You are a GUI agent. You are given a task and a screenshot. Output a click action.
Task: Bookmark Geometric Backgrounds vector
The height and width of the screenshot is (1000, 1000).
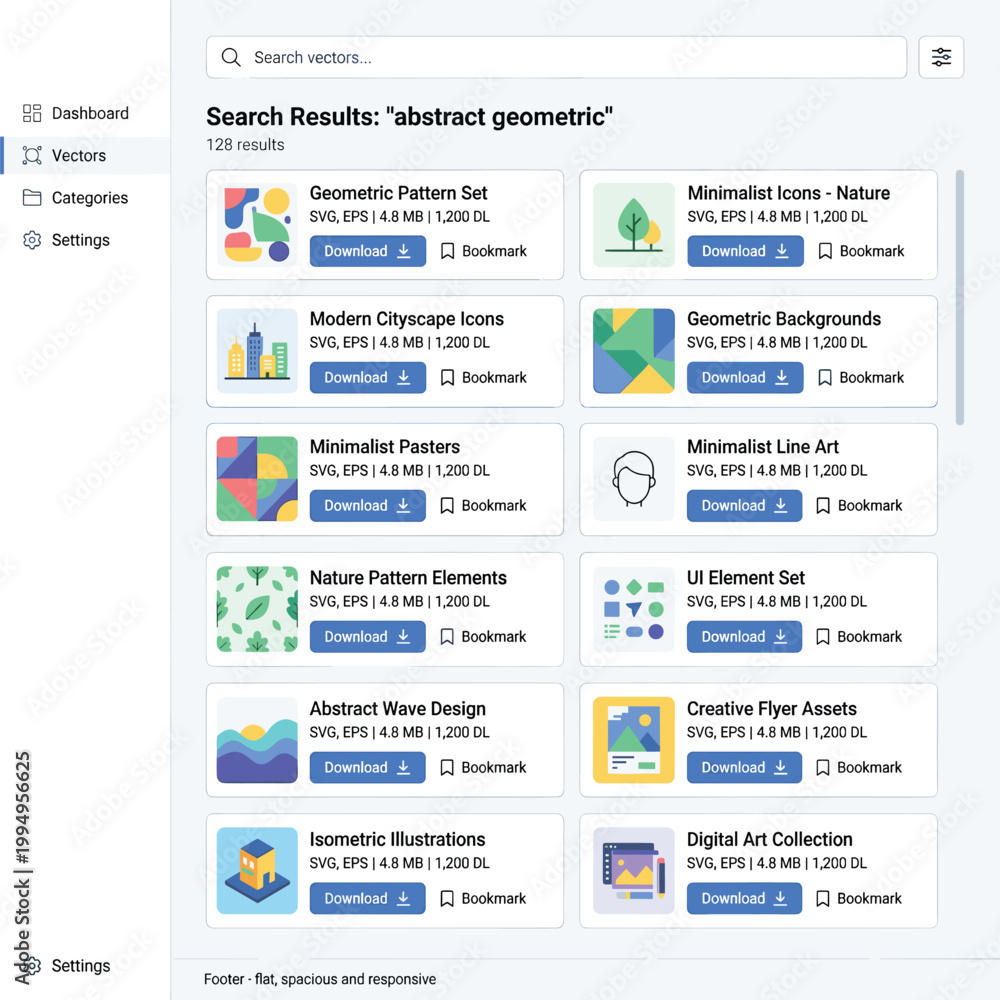click(861, 378)
